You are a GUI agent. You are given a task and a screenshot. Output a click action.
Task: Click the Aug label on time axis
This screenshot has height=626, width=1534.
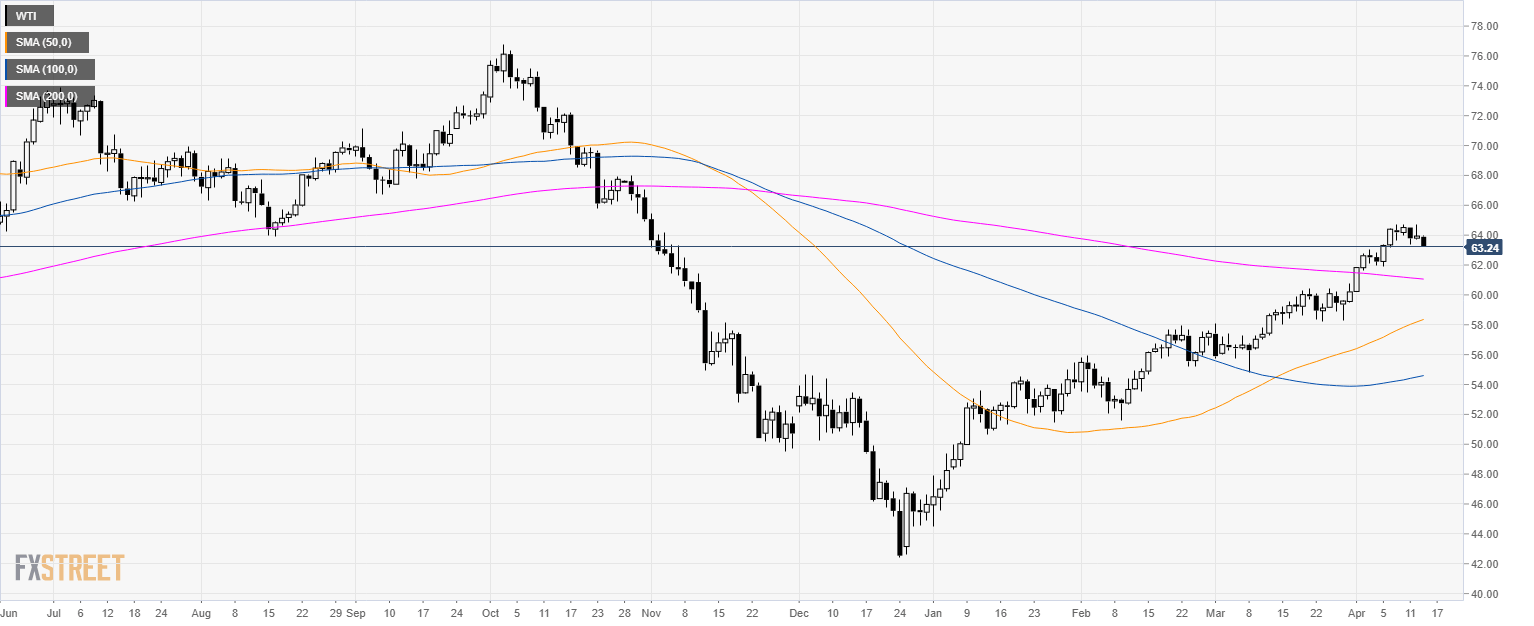tap(201, 611)
